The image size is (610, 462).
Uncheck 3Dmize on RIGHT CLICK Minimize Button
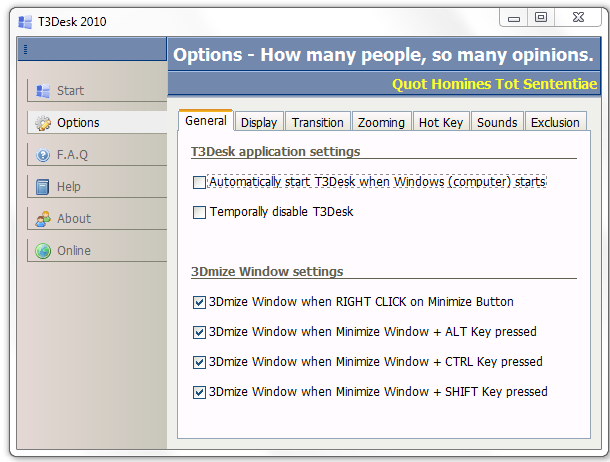click(x=199, y=302)
